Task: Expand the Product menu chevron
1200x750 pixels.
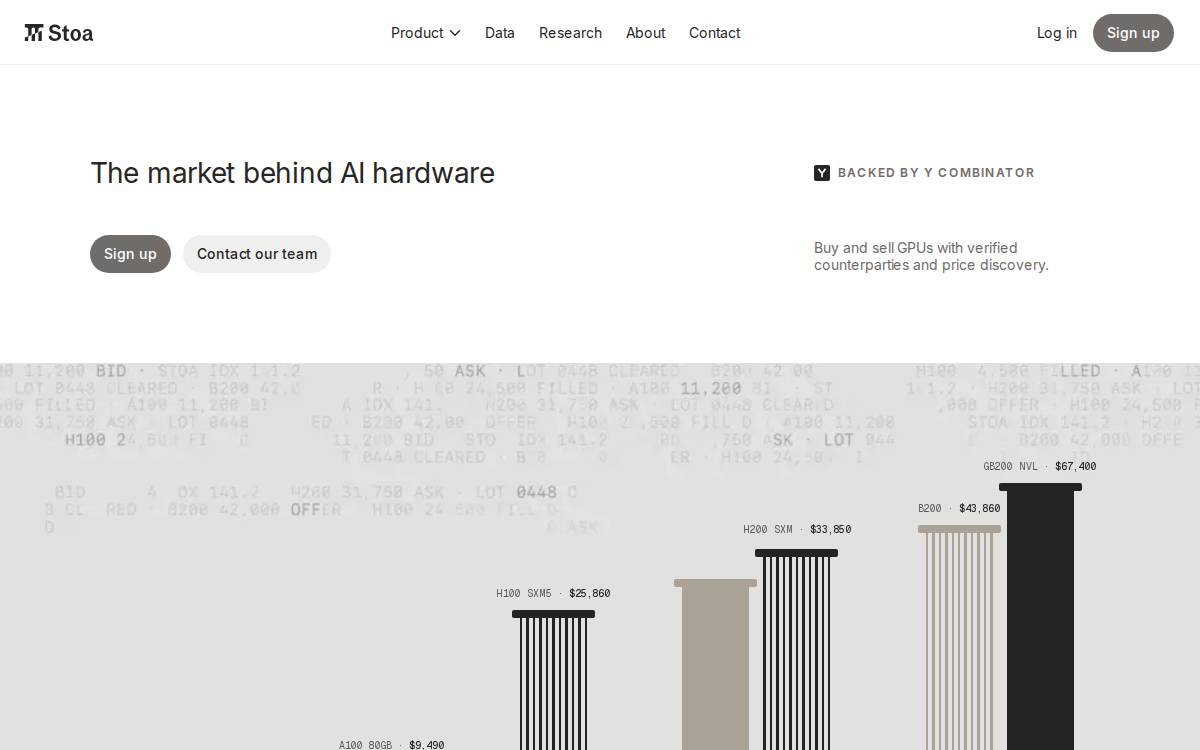Action: (455, 33)
